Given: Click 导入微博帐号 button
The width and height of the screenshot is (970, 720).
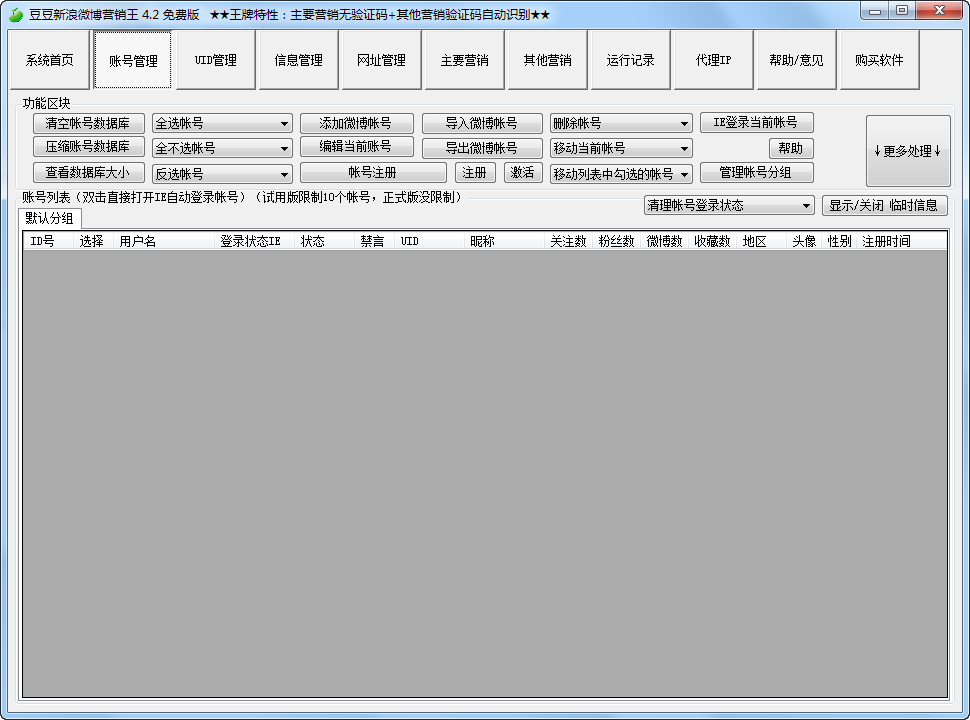Looking at the screenshot, I should (x=482, y=123).
